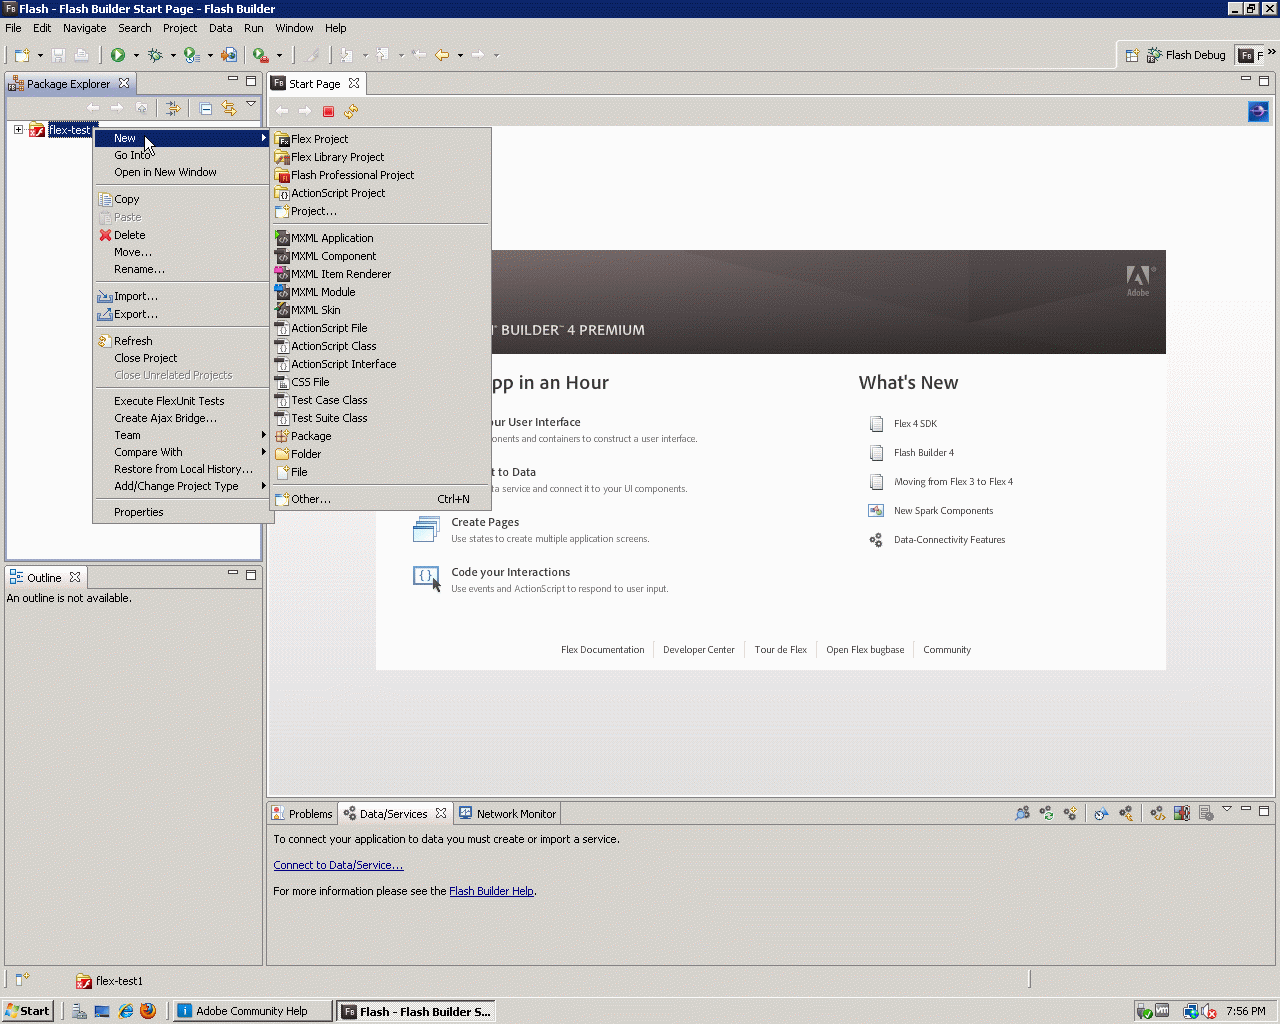
Task: Click the Refresh services icon in Data/Services
Action: point(1046,813)
